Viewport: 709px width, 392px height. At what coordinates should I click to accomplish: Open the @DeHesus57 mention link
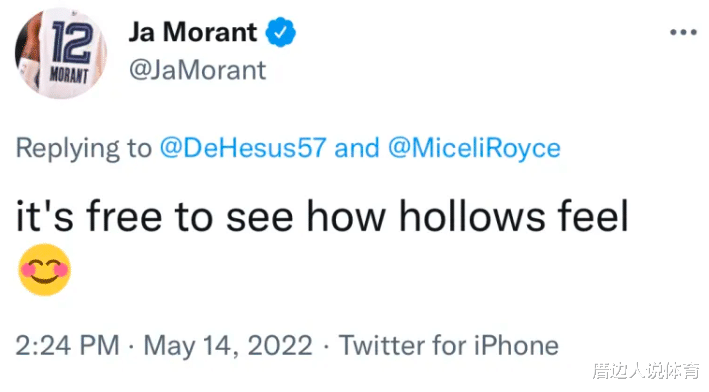243,148
